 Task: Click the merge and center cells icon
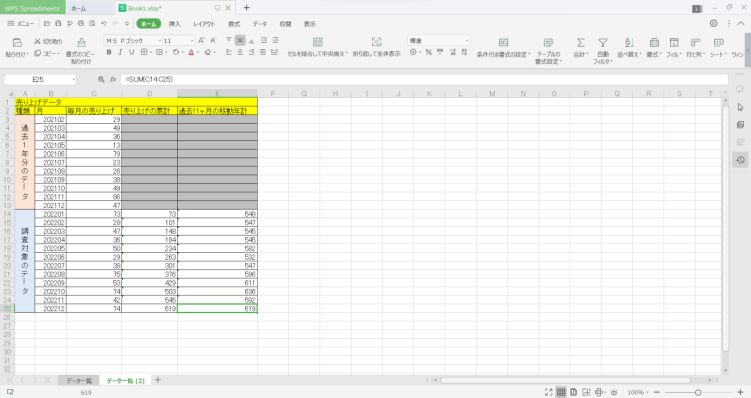(318, 42)
